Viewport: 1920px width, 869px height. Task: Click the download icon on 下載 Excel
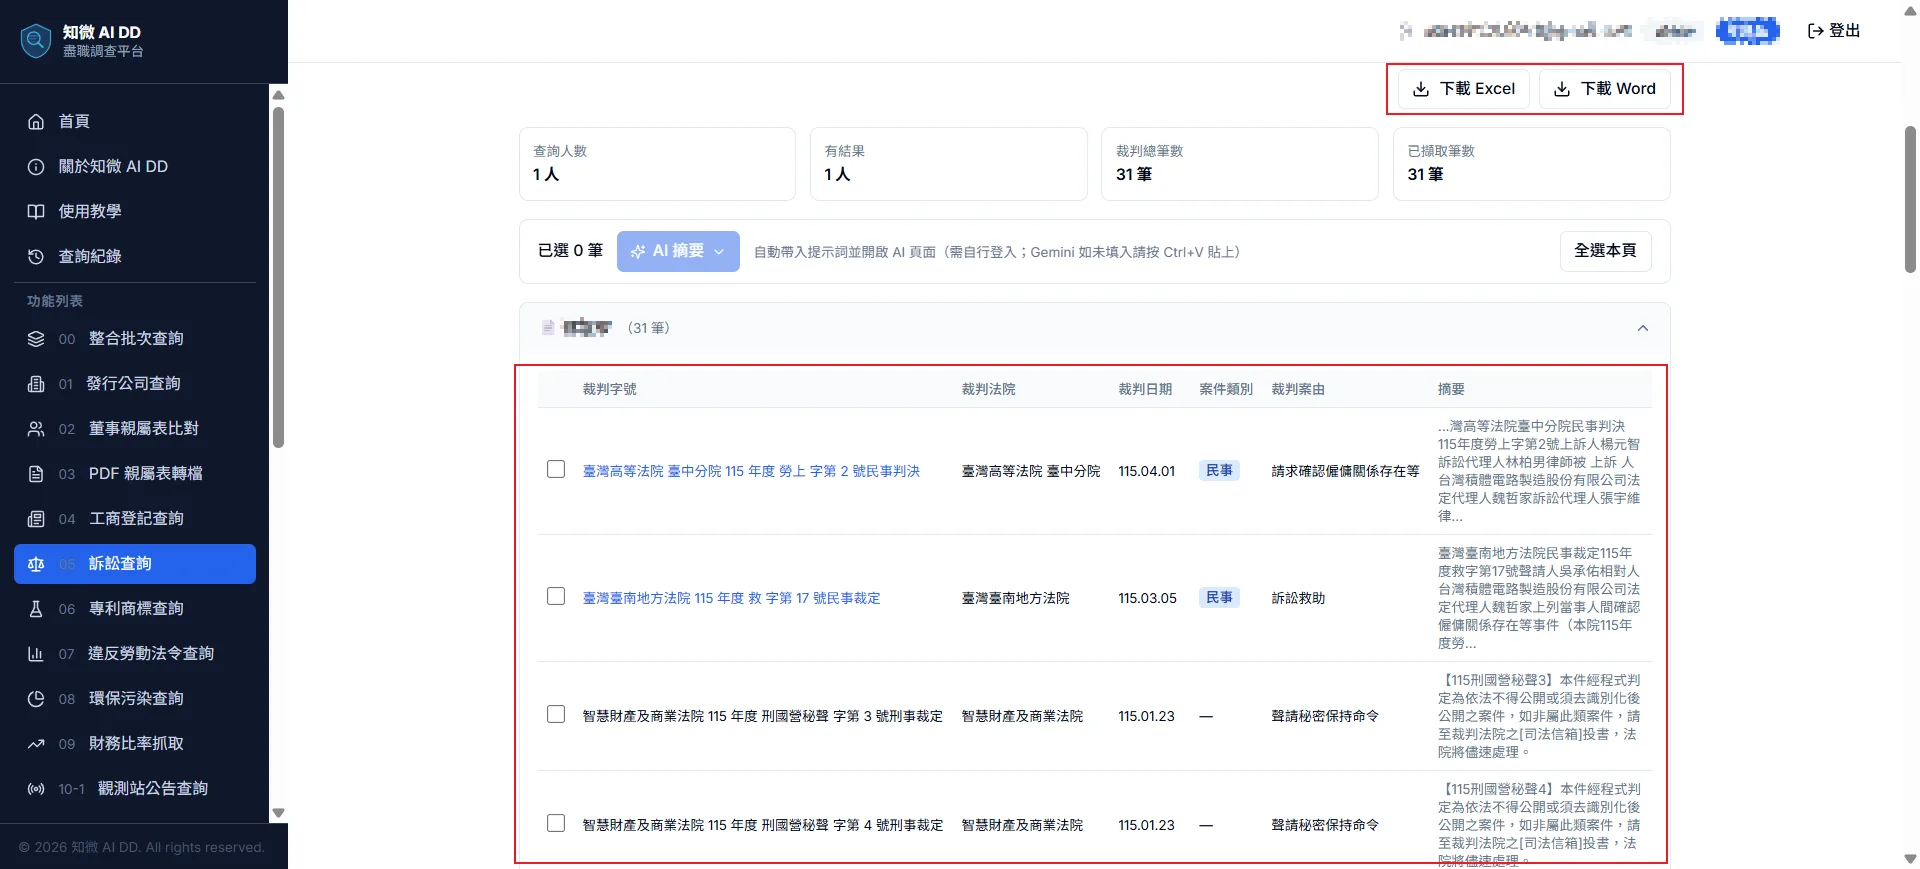(1420, 89)
